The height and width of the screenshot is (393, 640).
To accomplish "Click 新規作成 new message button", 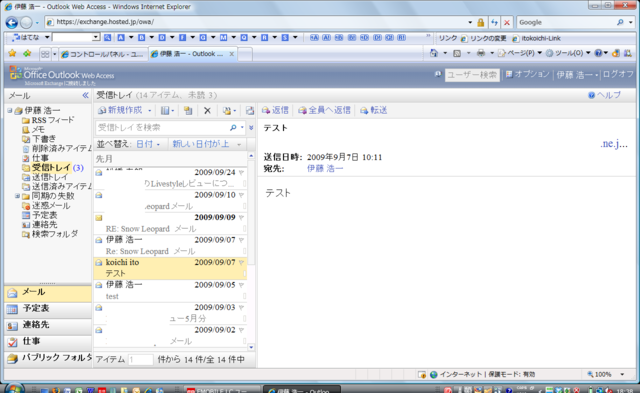I will pos(120,111).
